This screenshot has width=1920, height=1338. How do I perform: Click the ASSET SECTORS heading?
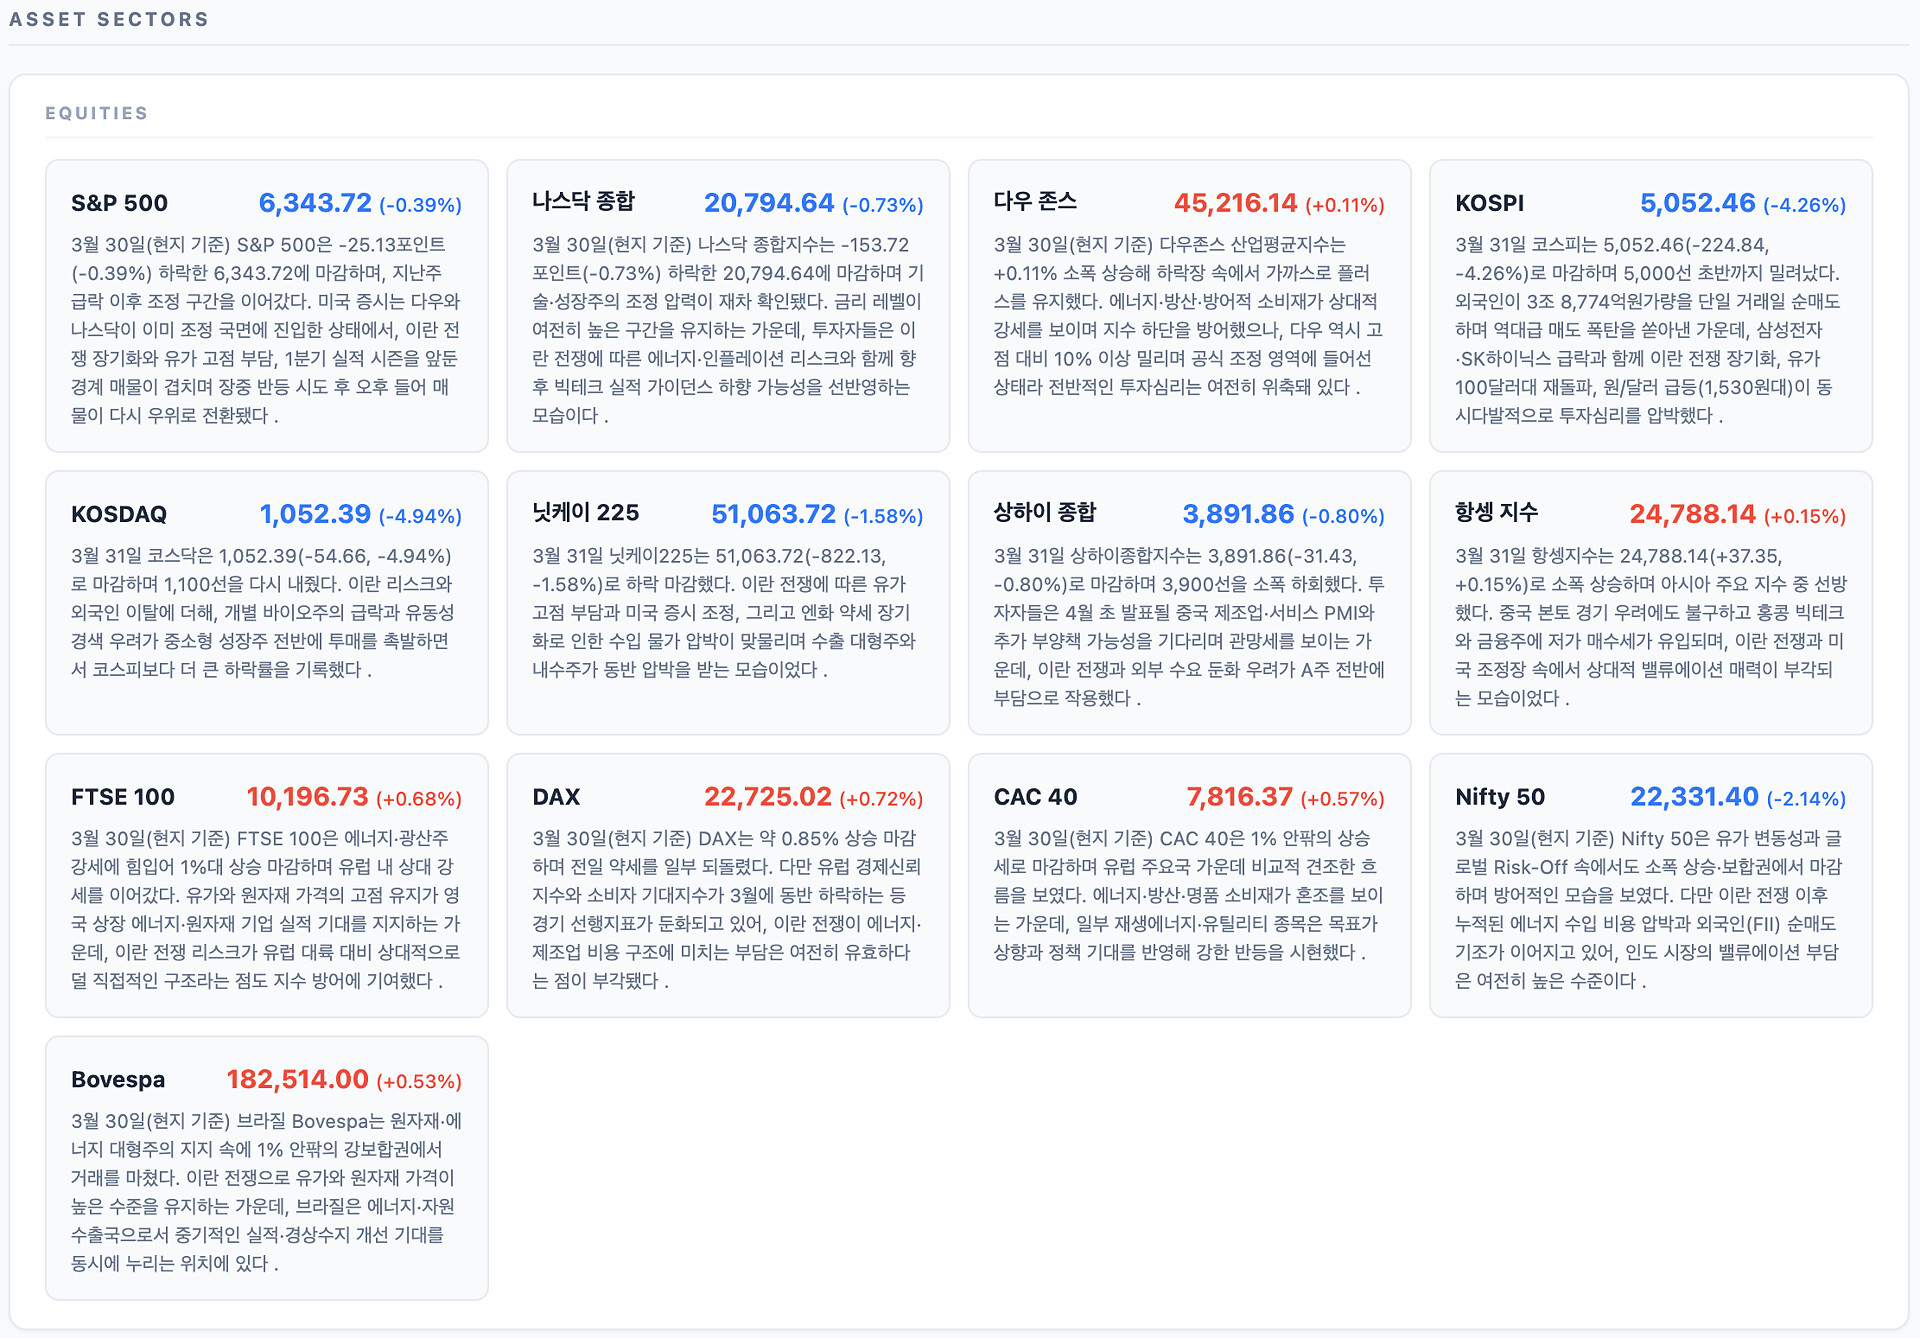pyautogui.click(x=109, y=19)
